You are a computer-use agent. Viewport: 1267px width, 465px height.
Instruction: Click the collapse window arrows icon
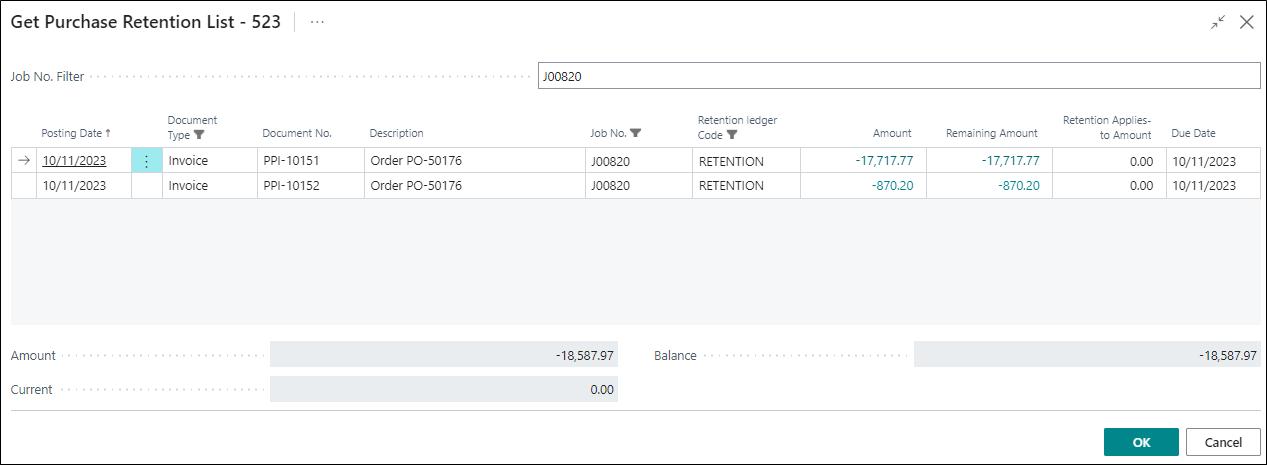pos(1217,22)
